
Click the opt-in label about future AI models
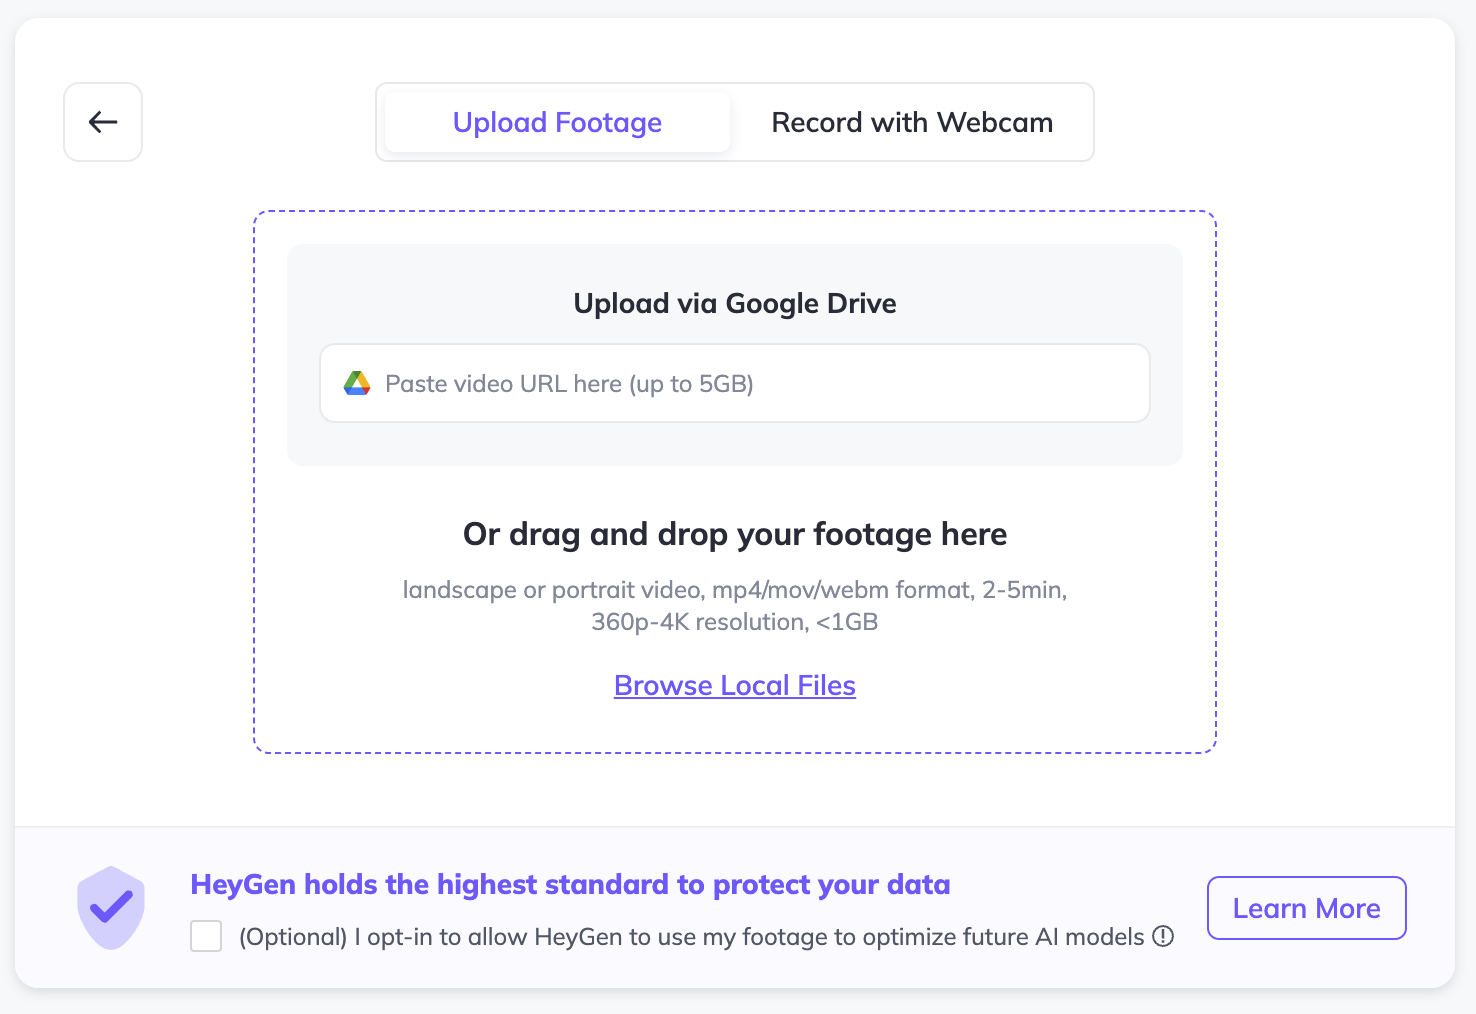pyautogui.click(x=690, y=937)
